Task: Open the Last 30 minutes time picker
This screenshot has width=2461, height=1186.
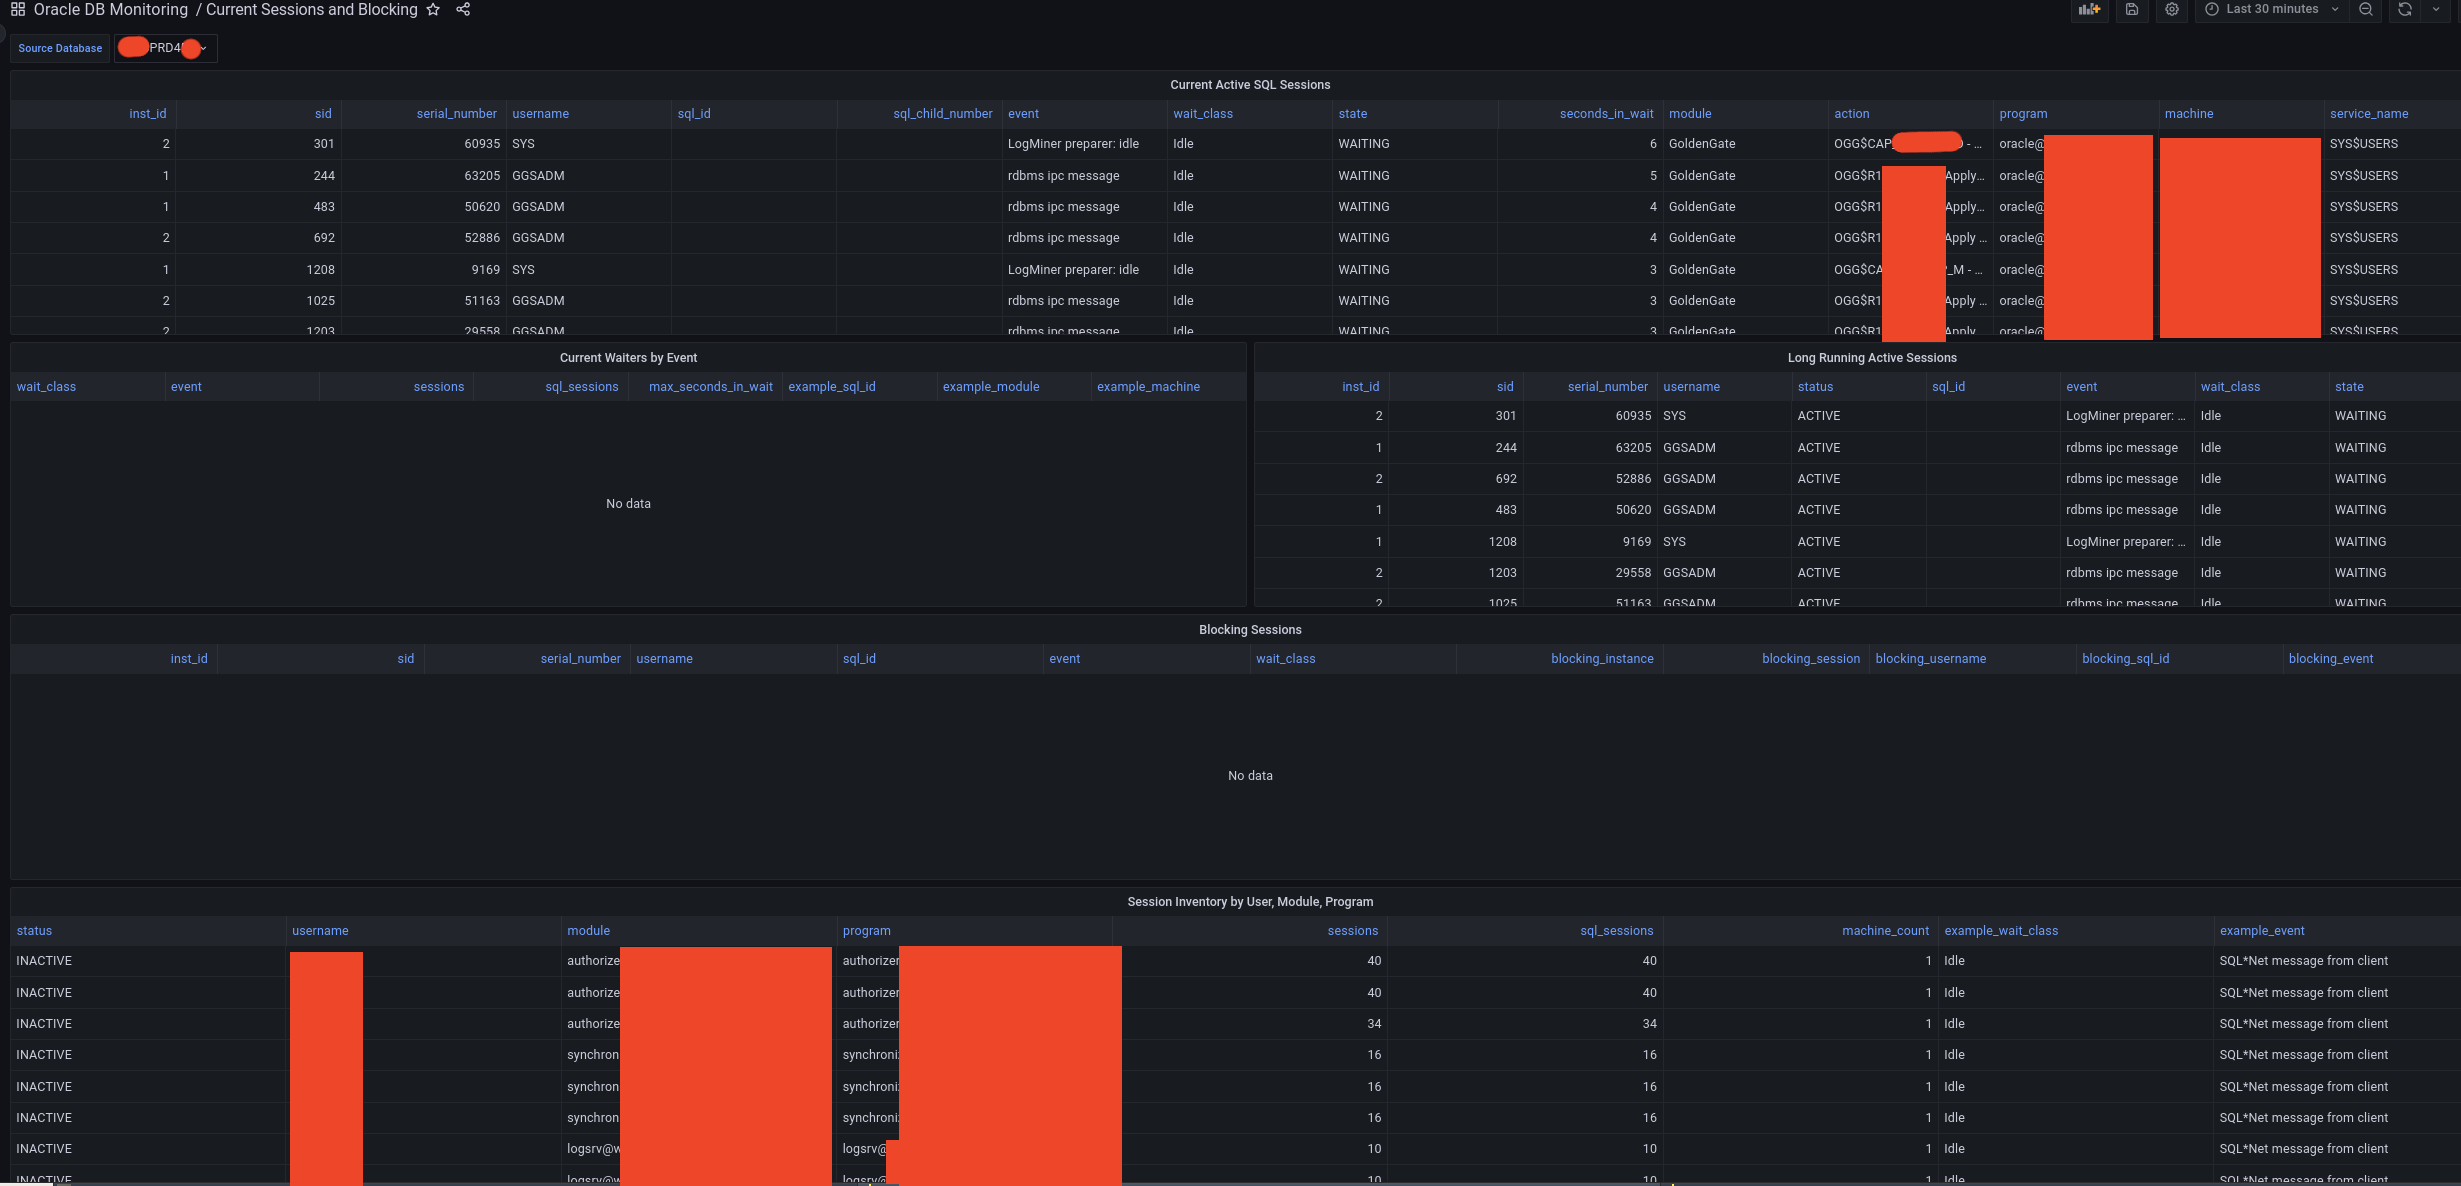Action: coord(2272,9)
